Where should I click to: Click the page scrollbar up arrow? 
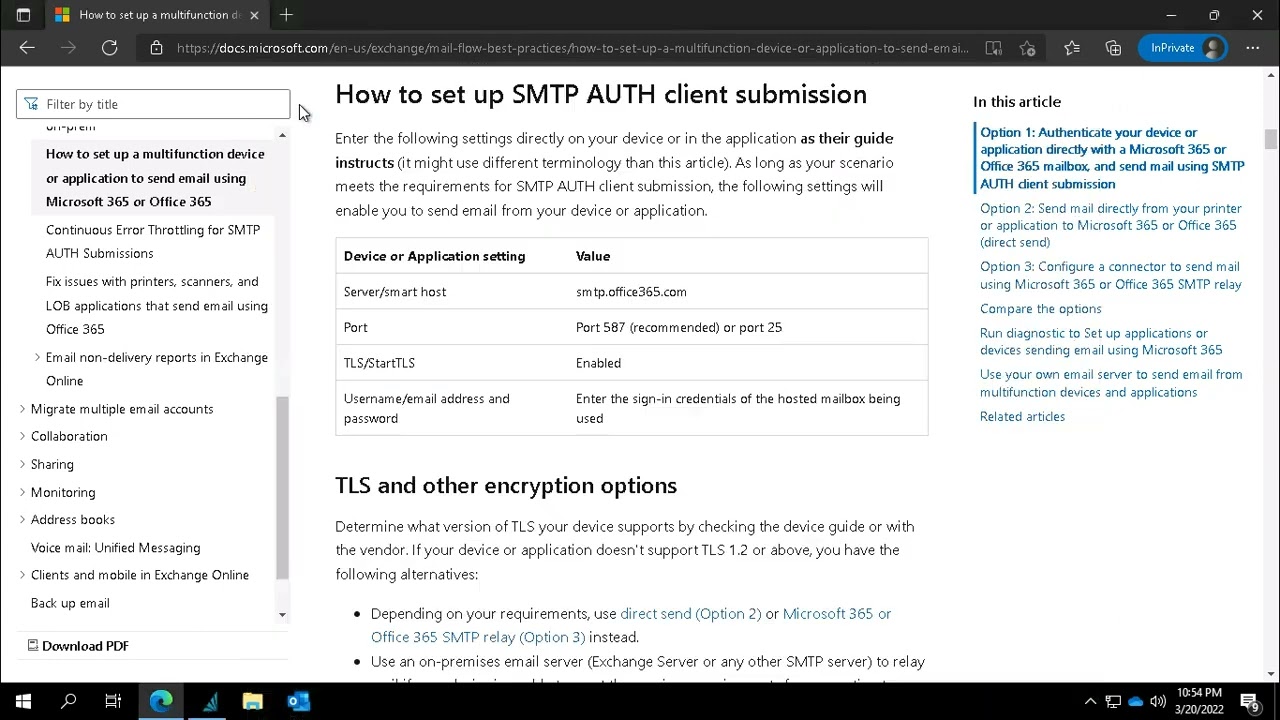pyautogui.click(x=1272, y=75)
